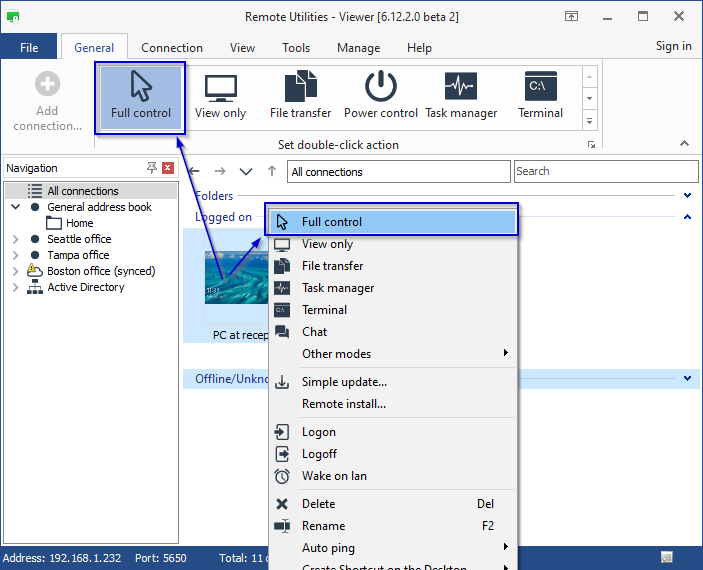The height and width of the screenshot is (570, 703).
Task: Expand the Active Directory tree node
Action: click(16, 288)
